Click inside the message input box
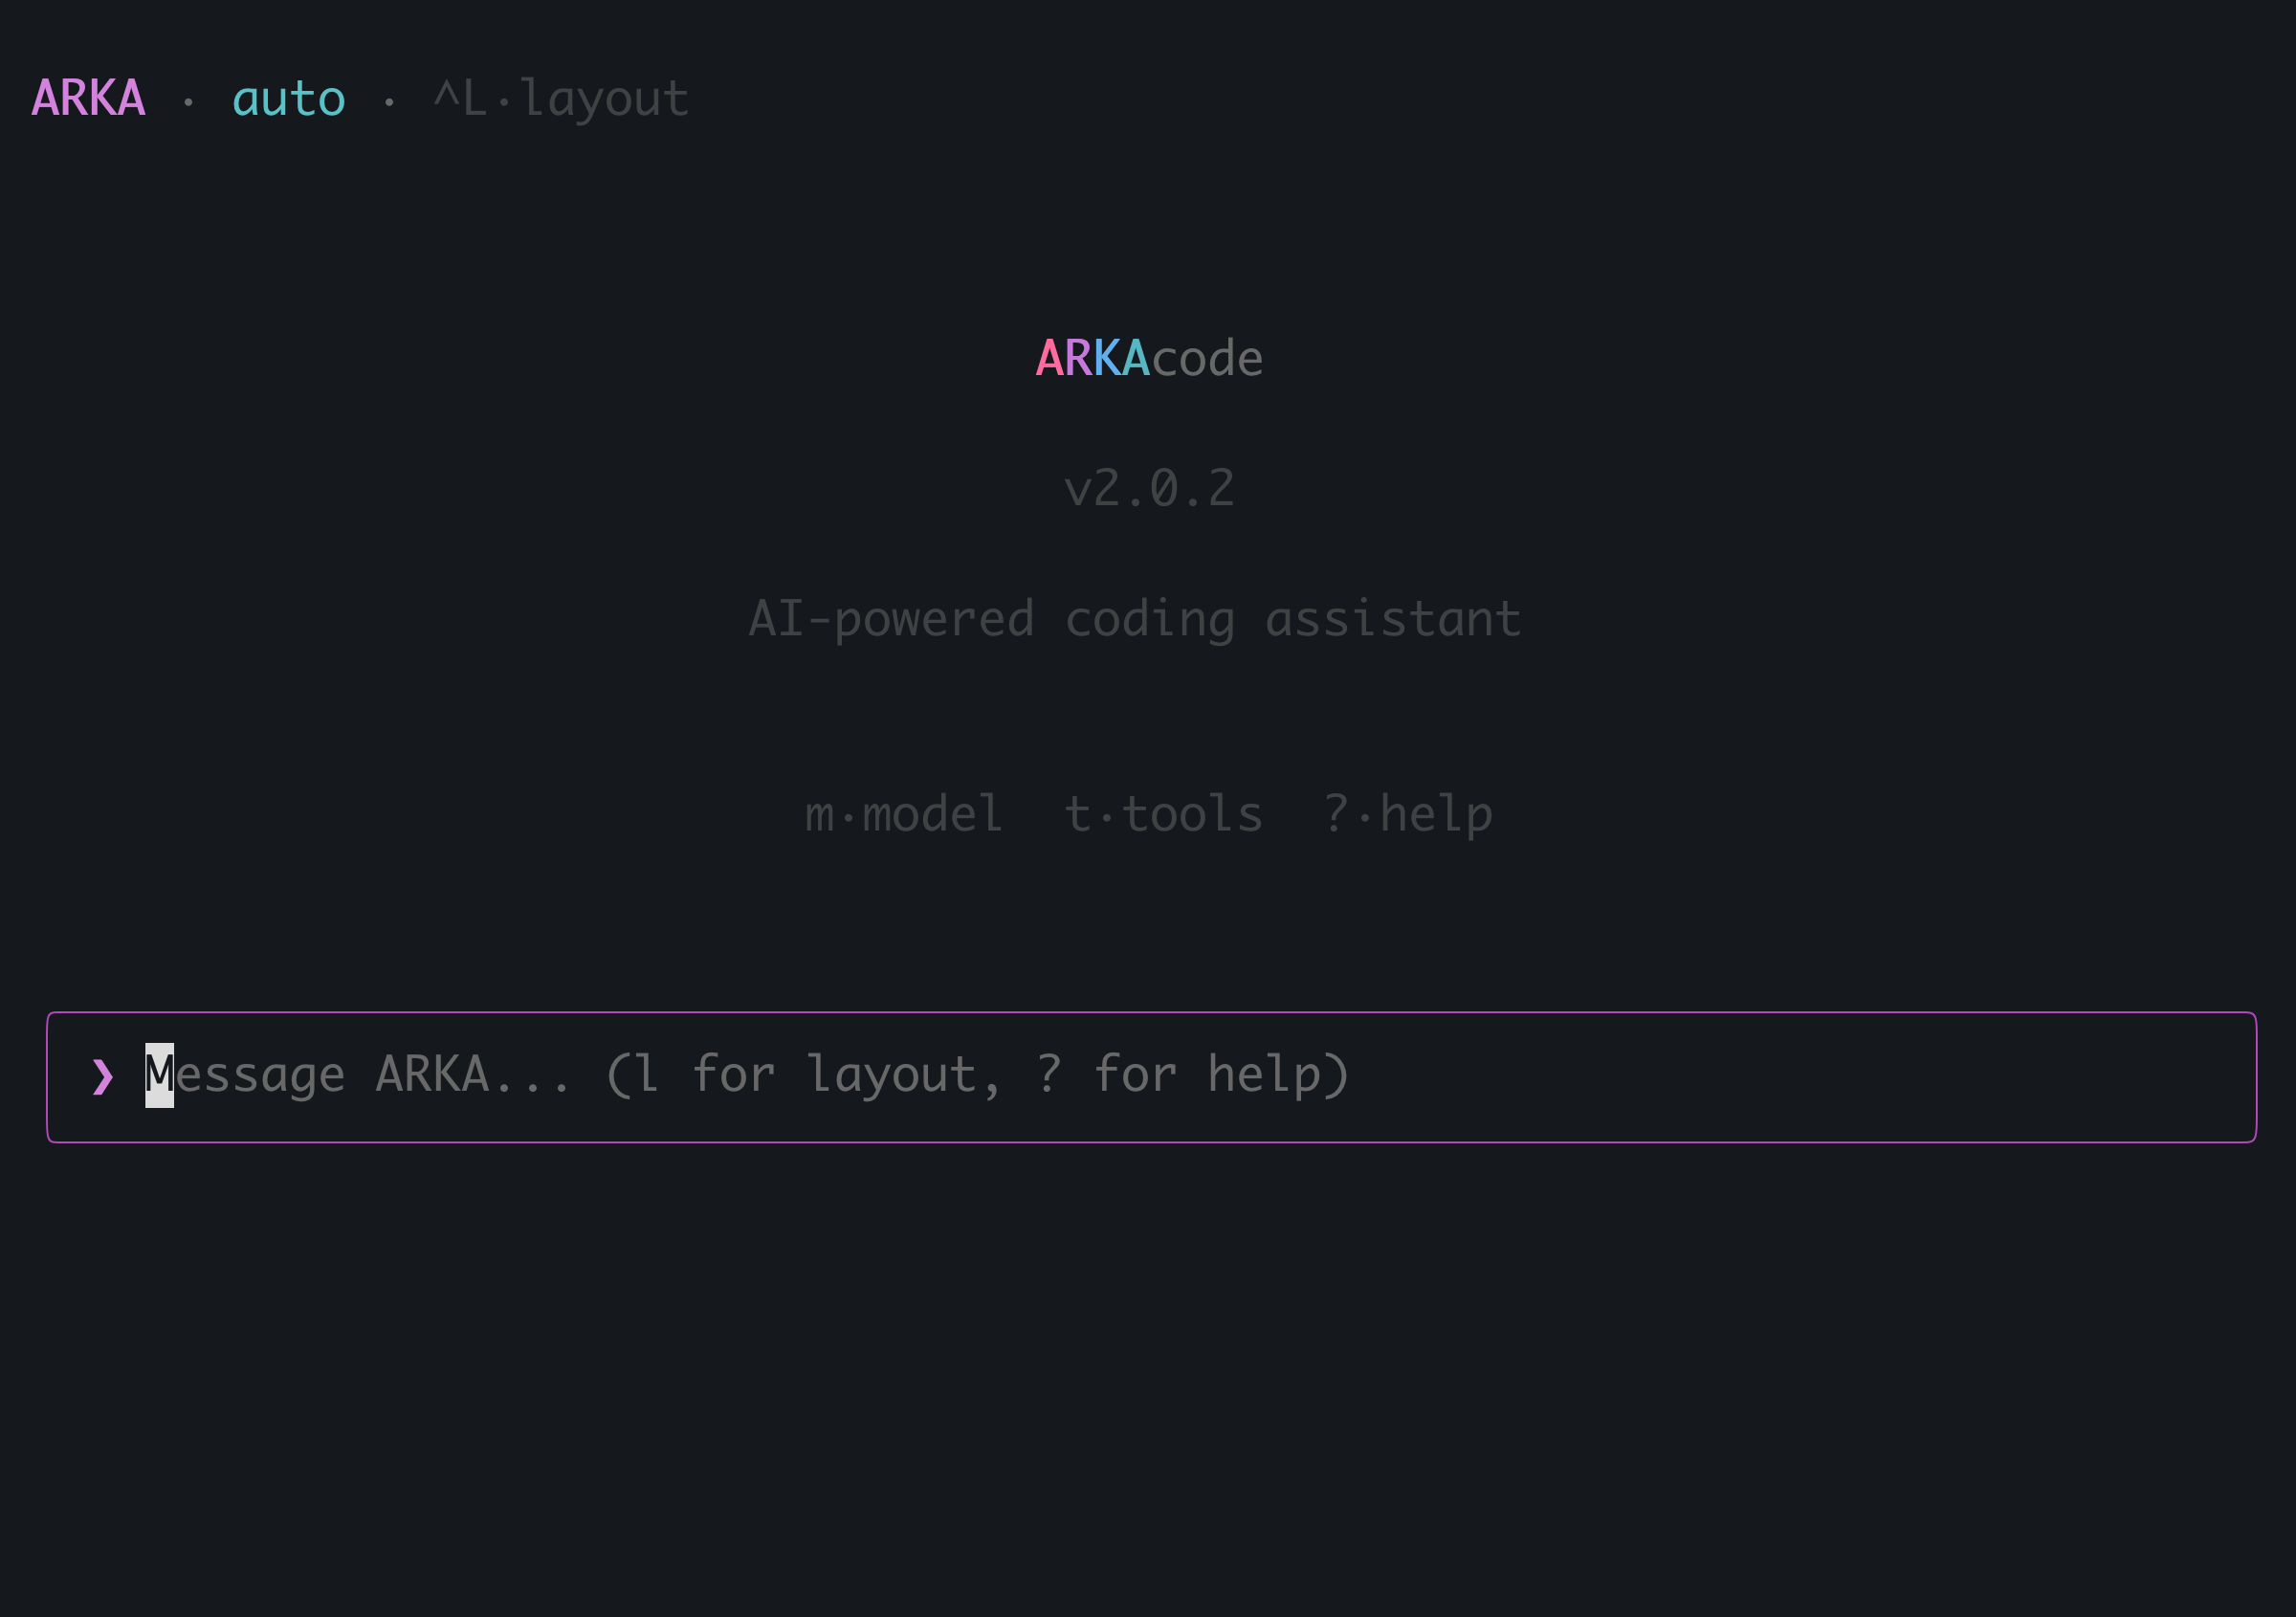 pos(1148,1075)
